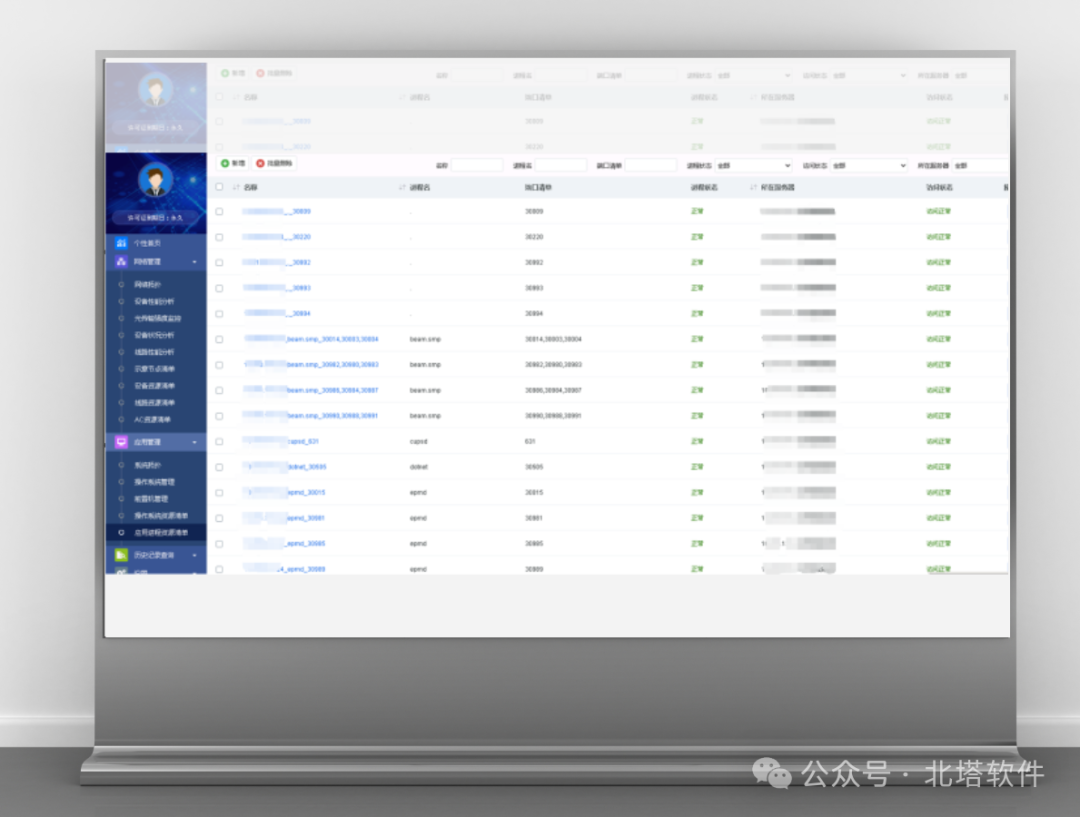Viewport: 1080px width, 817px height.
Task: Open the 所在服务器 filter dropdown
Action: click(x=981, y=165)
